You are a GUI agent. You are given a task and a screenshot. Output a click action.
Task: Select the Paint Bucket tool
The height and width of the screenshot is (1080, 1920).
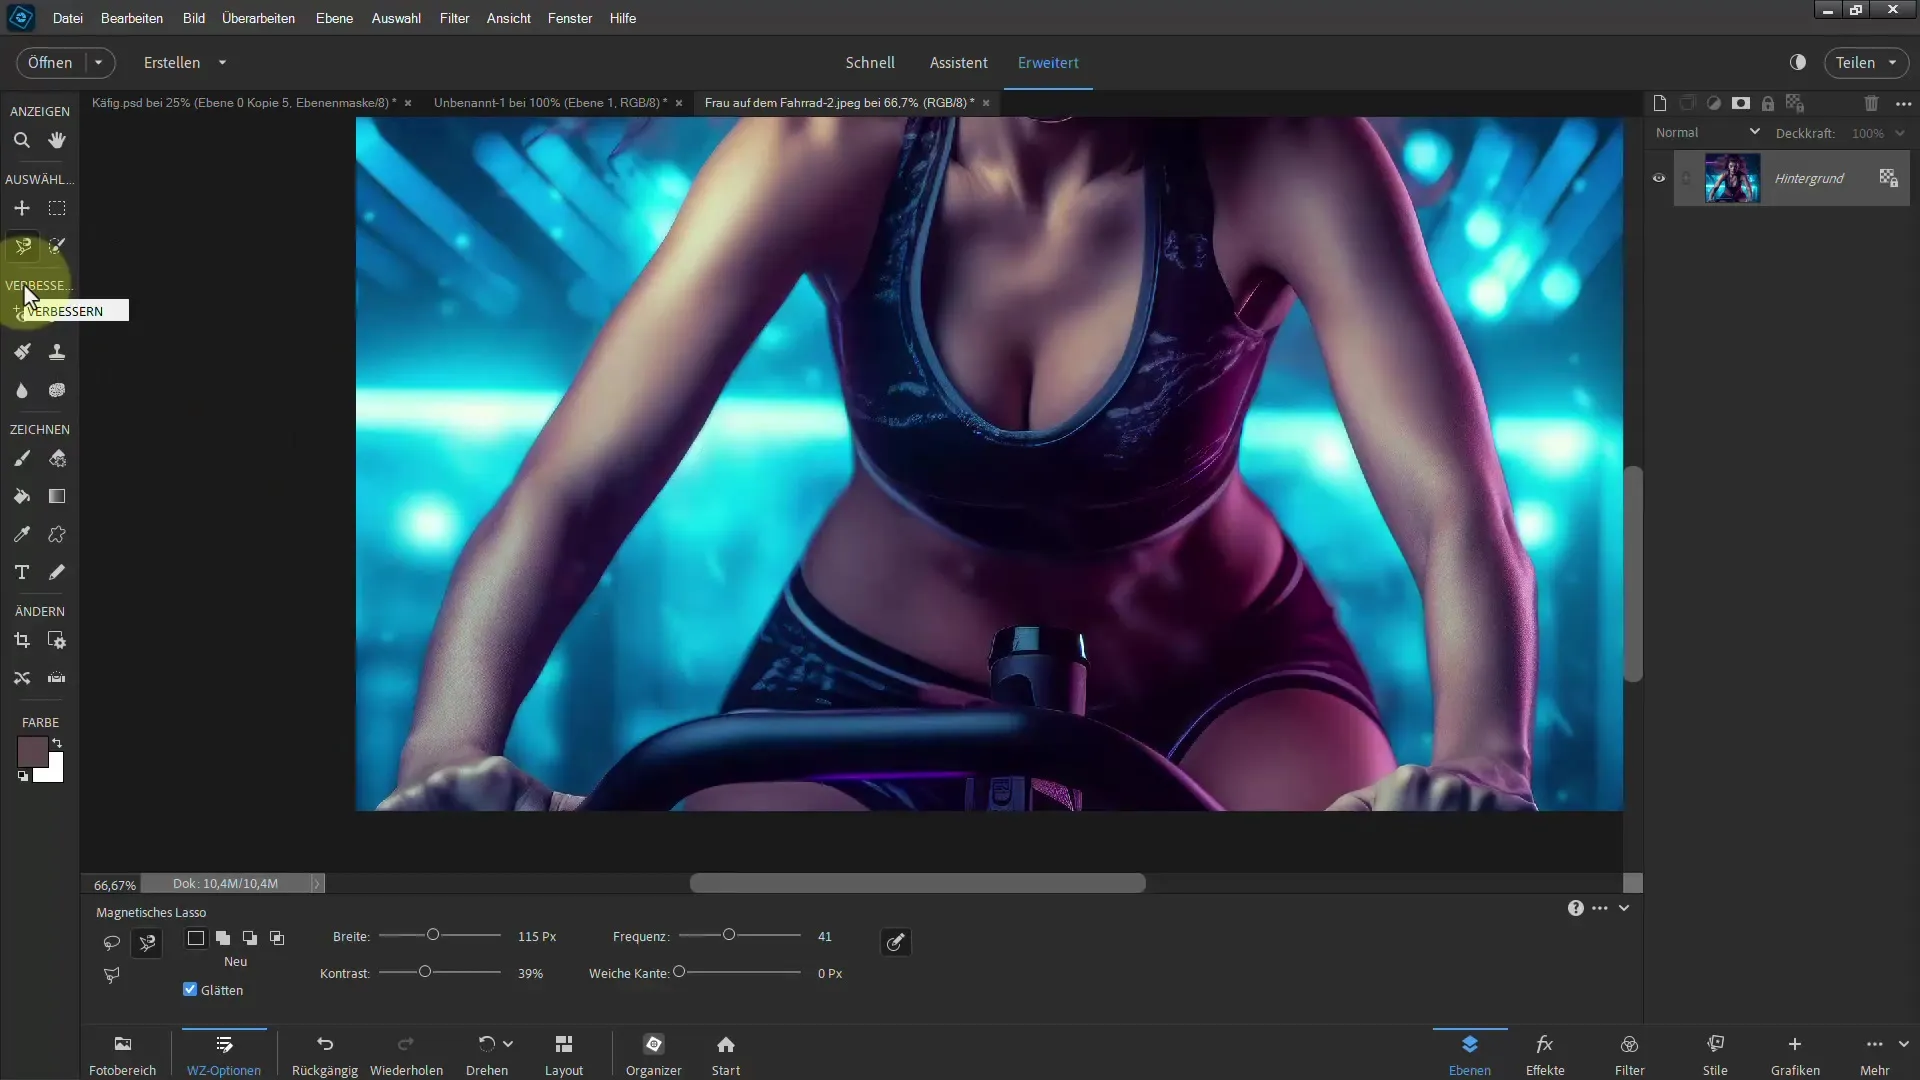21,496
